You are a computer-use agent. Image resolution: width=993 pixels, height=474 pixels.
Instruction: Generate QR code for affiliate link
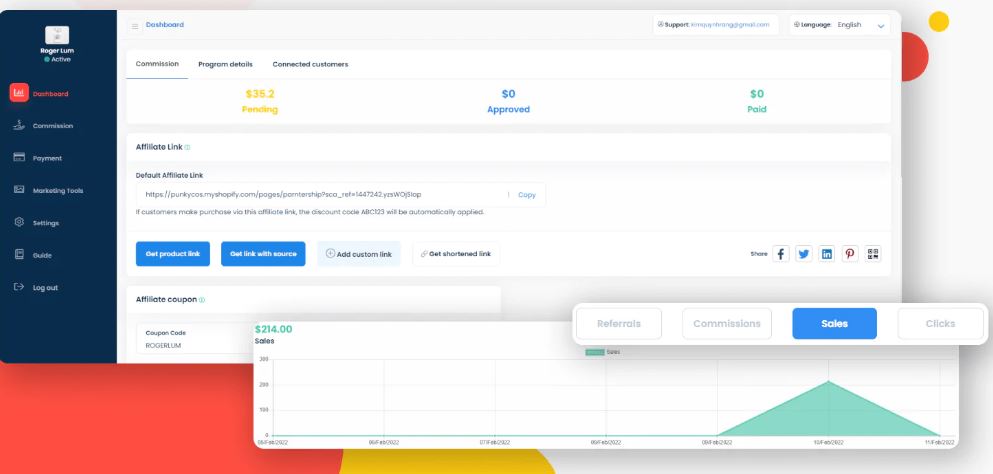pos(873,254)
